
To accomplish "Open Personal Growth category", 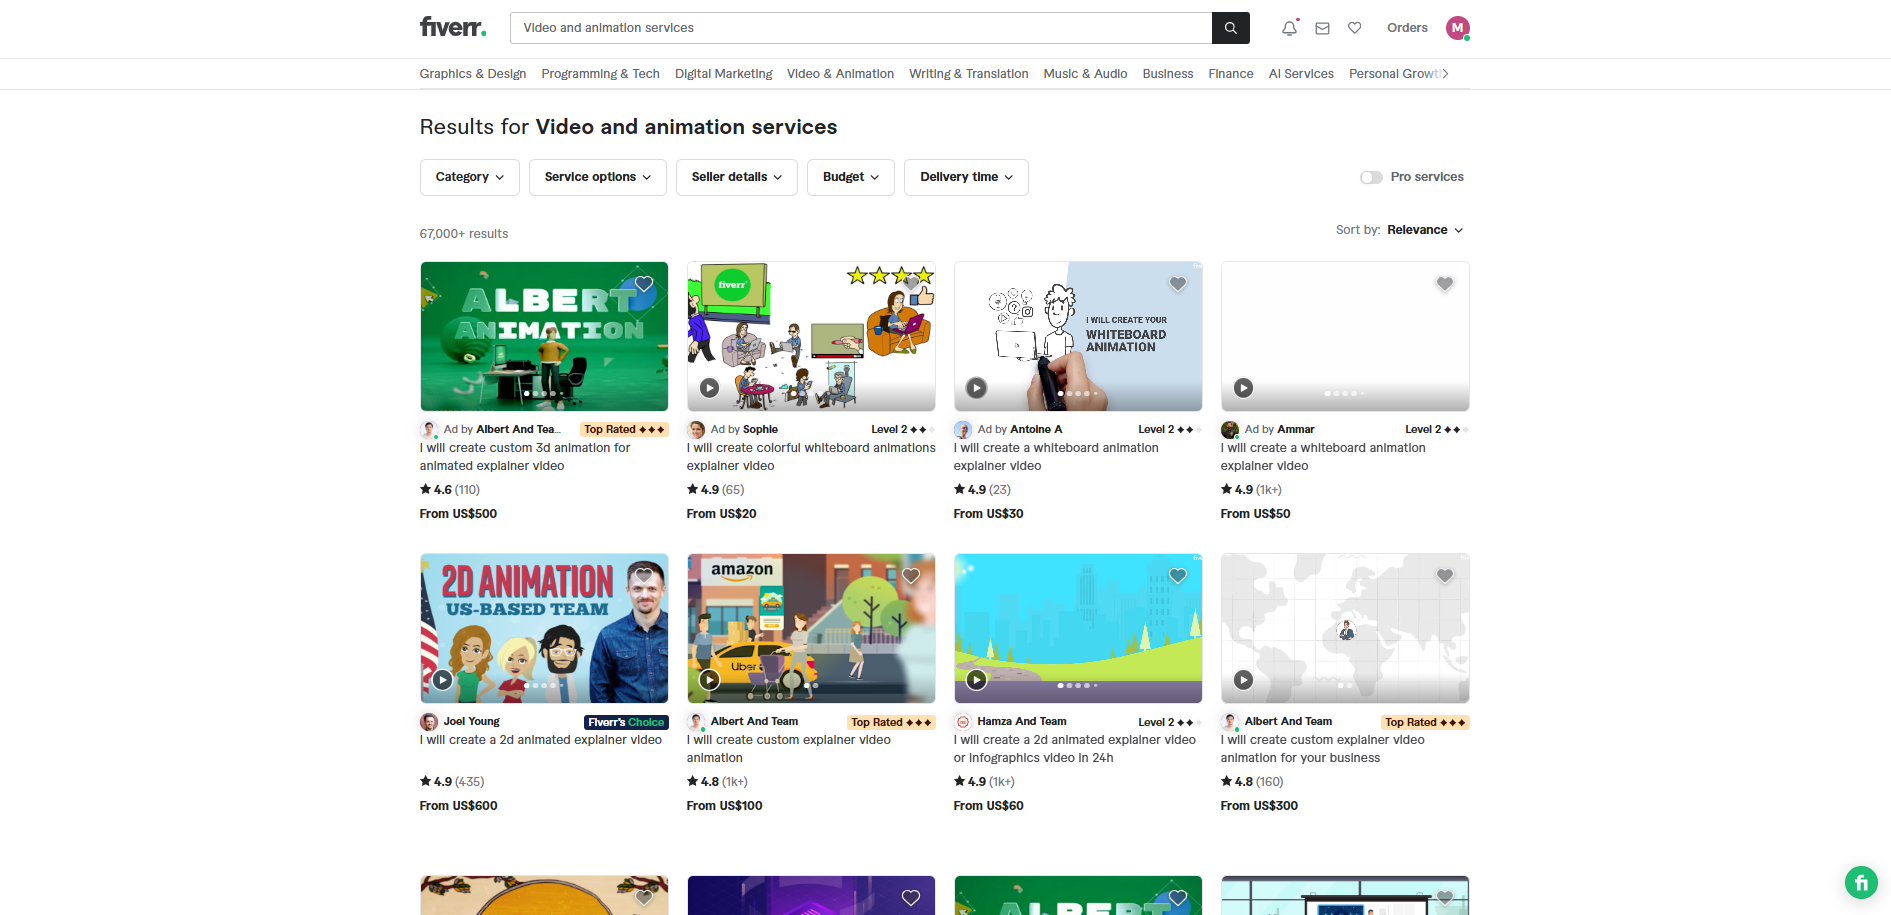I will [1393, 74].
